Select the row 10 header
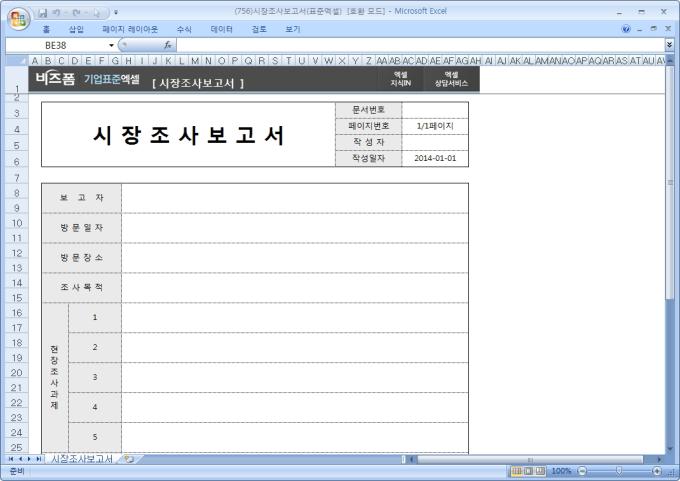The image size is (680, 481). click(16, 223)
